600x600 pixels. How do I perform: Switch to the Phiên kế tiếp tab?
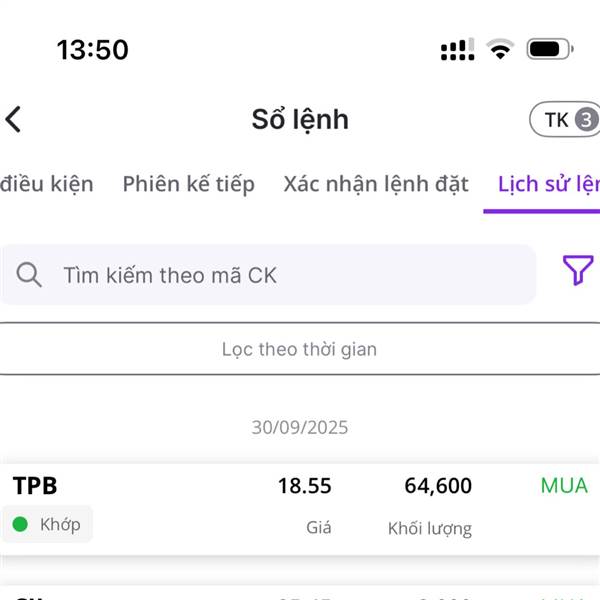(189, 184)
